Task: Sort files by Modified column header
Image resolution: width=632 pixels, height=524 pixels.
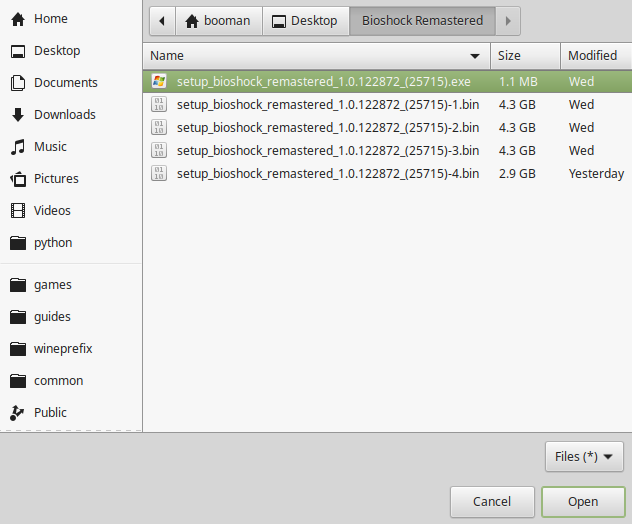Action: [596, 56]
